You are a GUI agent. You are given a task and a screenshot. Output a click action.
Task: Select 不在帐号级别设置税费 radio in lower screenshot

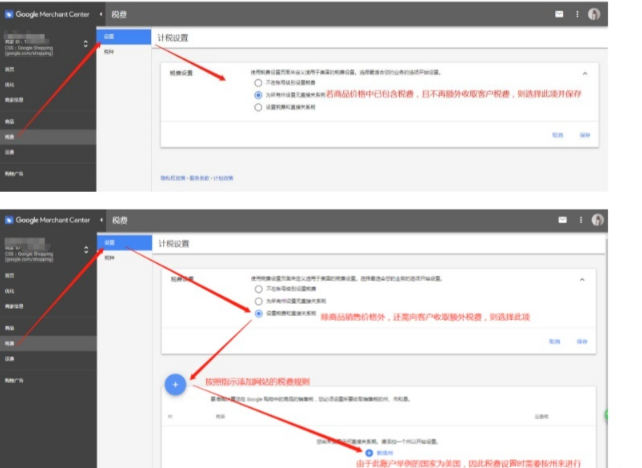click(x=258, y=289)
